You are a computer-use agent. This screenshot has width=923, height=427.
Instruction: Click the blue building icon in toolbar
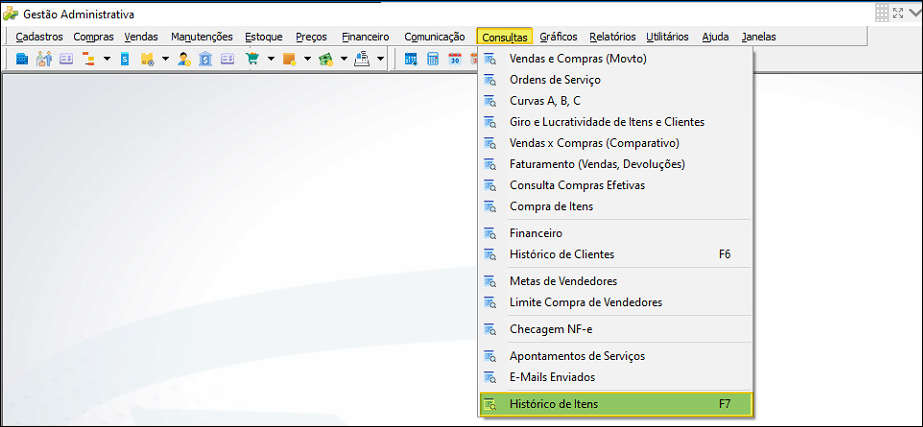click(x=22, y=59)
